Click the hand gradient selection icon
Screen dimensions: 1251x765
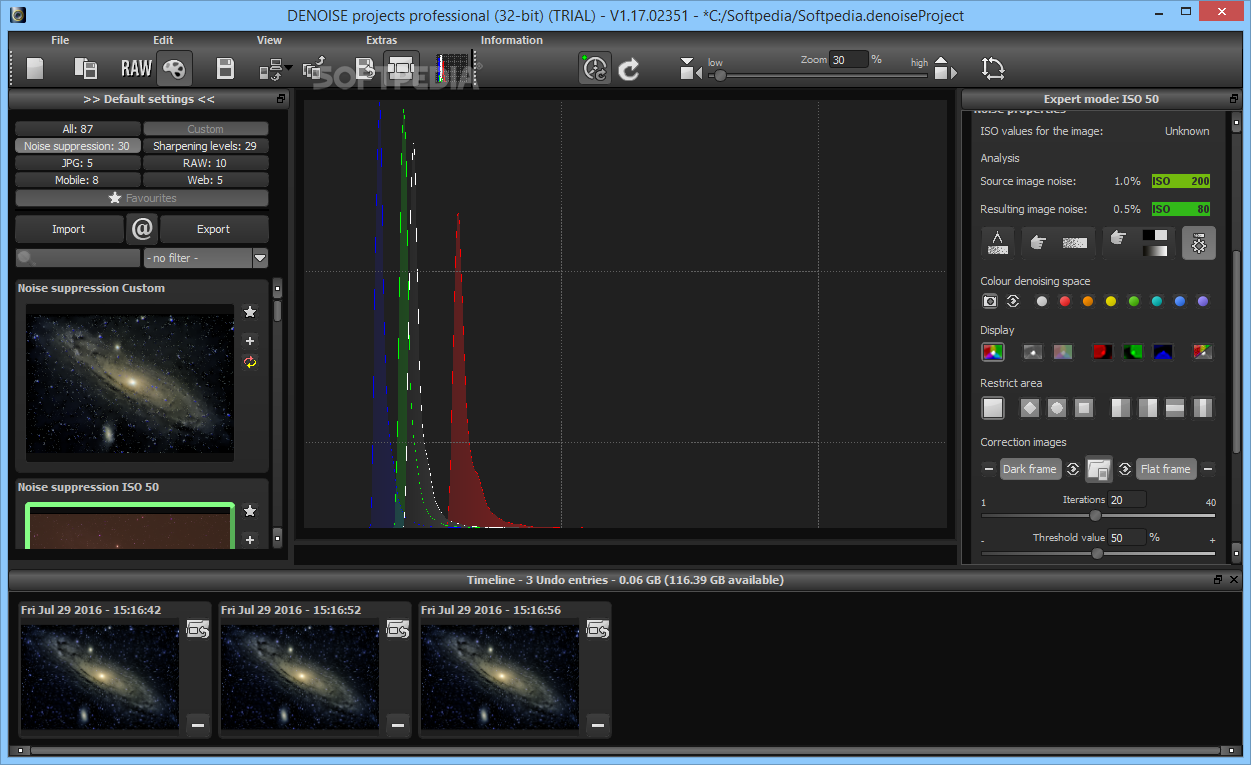tap(1137, 242)
